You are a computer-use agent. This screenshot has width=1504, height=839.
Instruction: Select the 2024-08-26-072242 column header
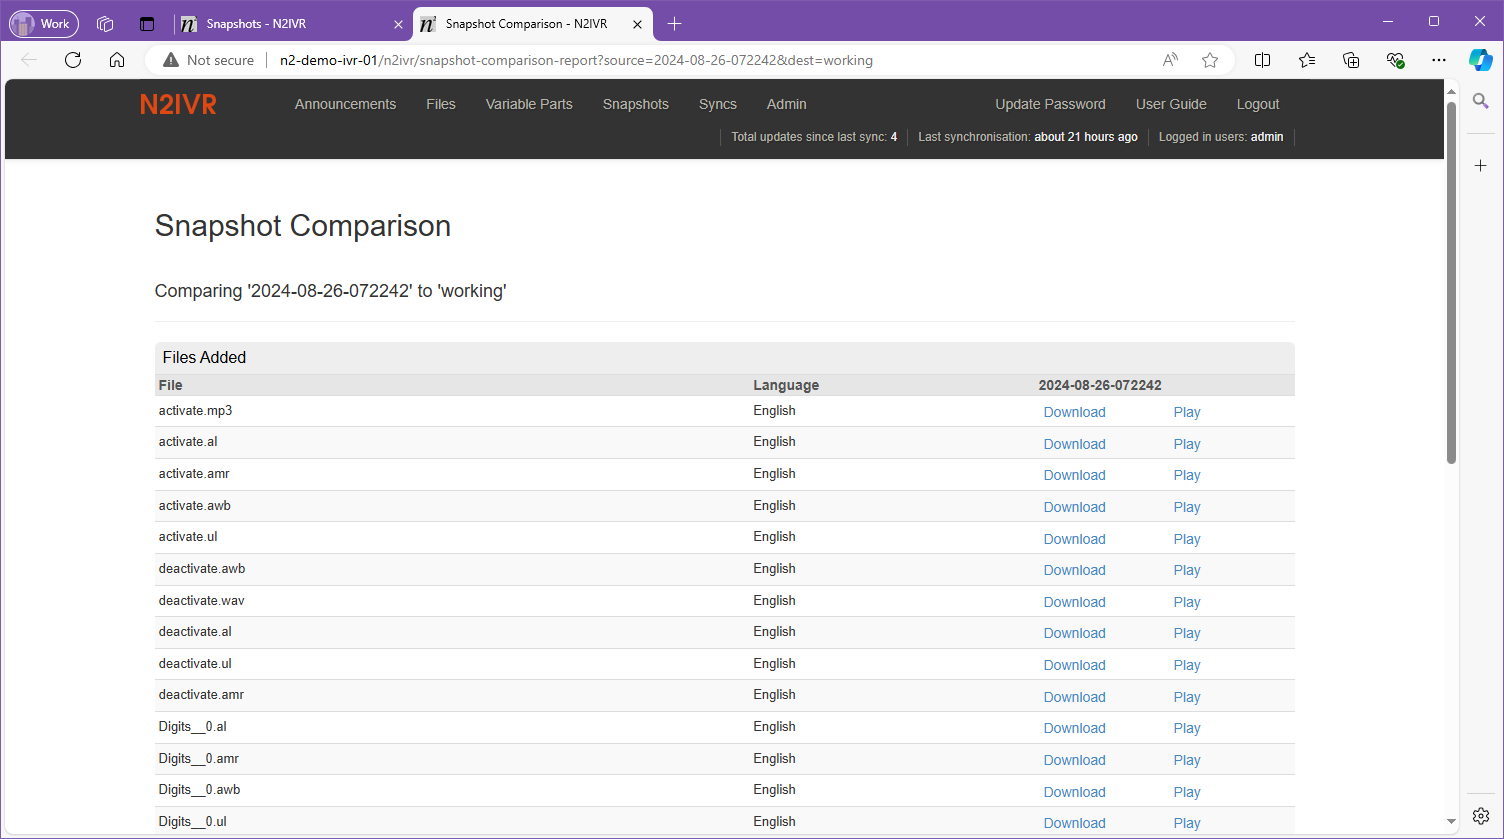pyautogui.click(x=1100, y=385)
